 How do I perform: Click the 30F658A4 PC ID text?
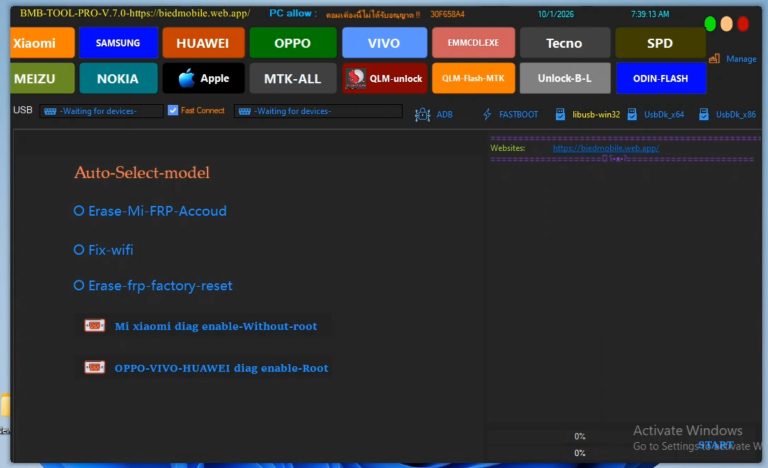click(447, 14)
